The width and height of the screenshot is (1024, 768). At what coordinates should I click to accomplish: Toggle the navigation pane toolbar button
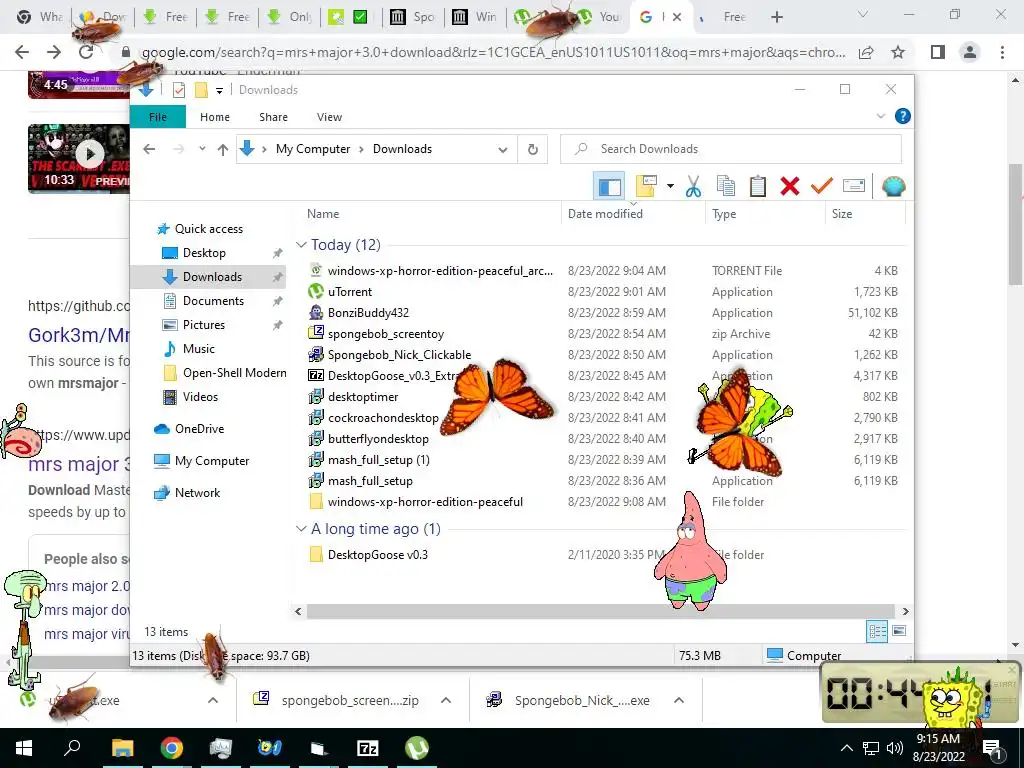pyautogui.click(x=609, y=187)
